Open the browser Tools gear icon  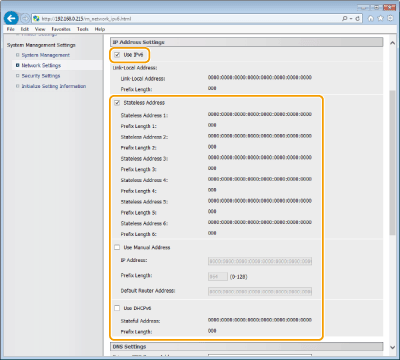coord(390,19)
